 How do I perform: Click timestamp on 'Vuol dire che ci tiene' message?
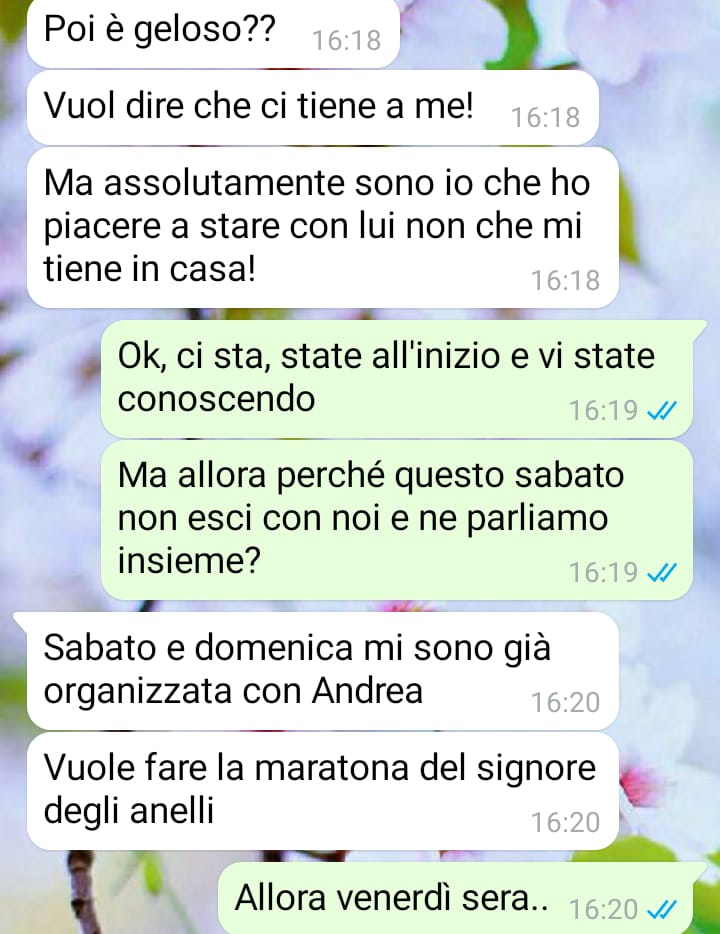pos(546,117)
